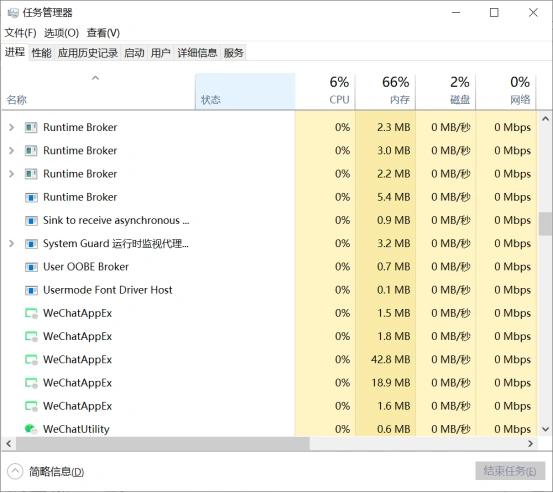Select the User OOBE Broker icon
Image resolution: width=553 pixels, height=493 pixels.
(x=31, y=267)
